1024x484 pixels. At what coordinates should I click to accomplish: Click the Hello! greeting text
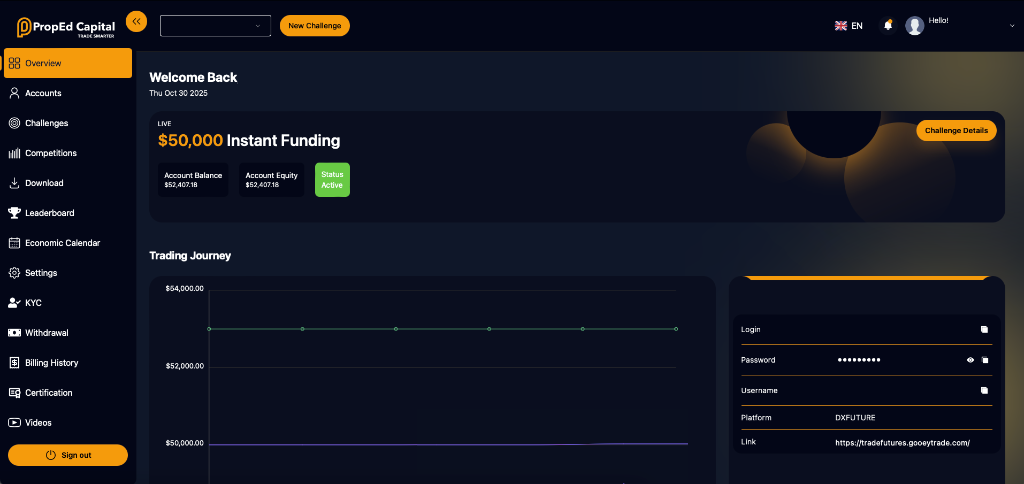click(938, 21)
